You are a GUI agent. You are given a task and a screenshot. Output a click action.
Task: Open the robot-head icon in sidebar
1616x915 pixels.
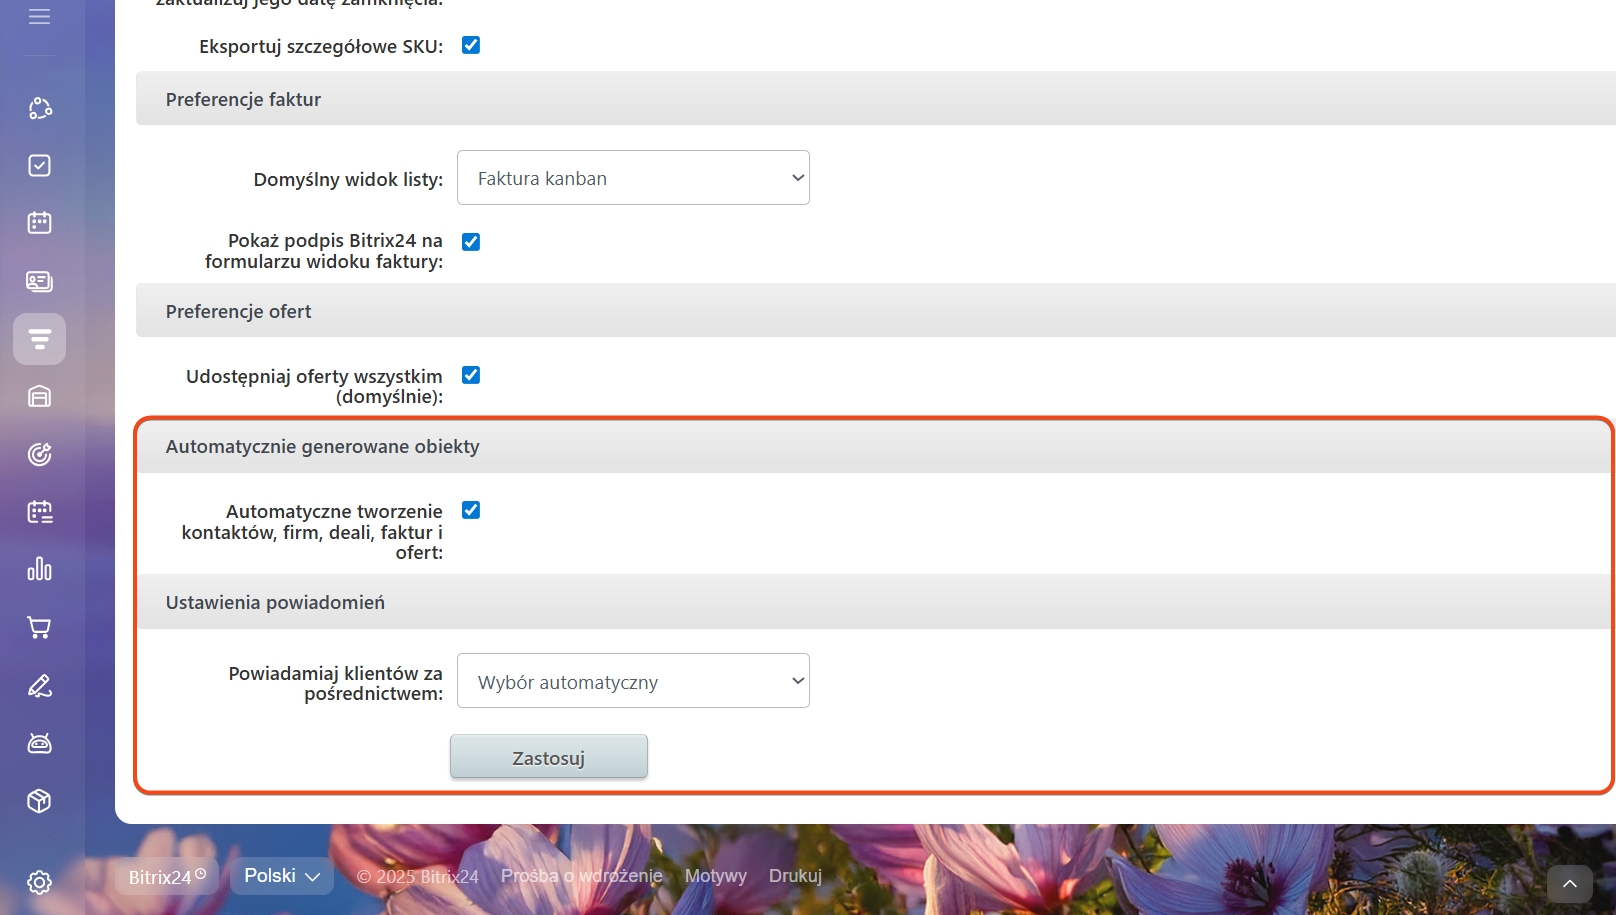coord(39,743)
